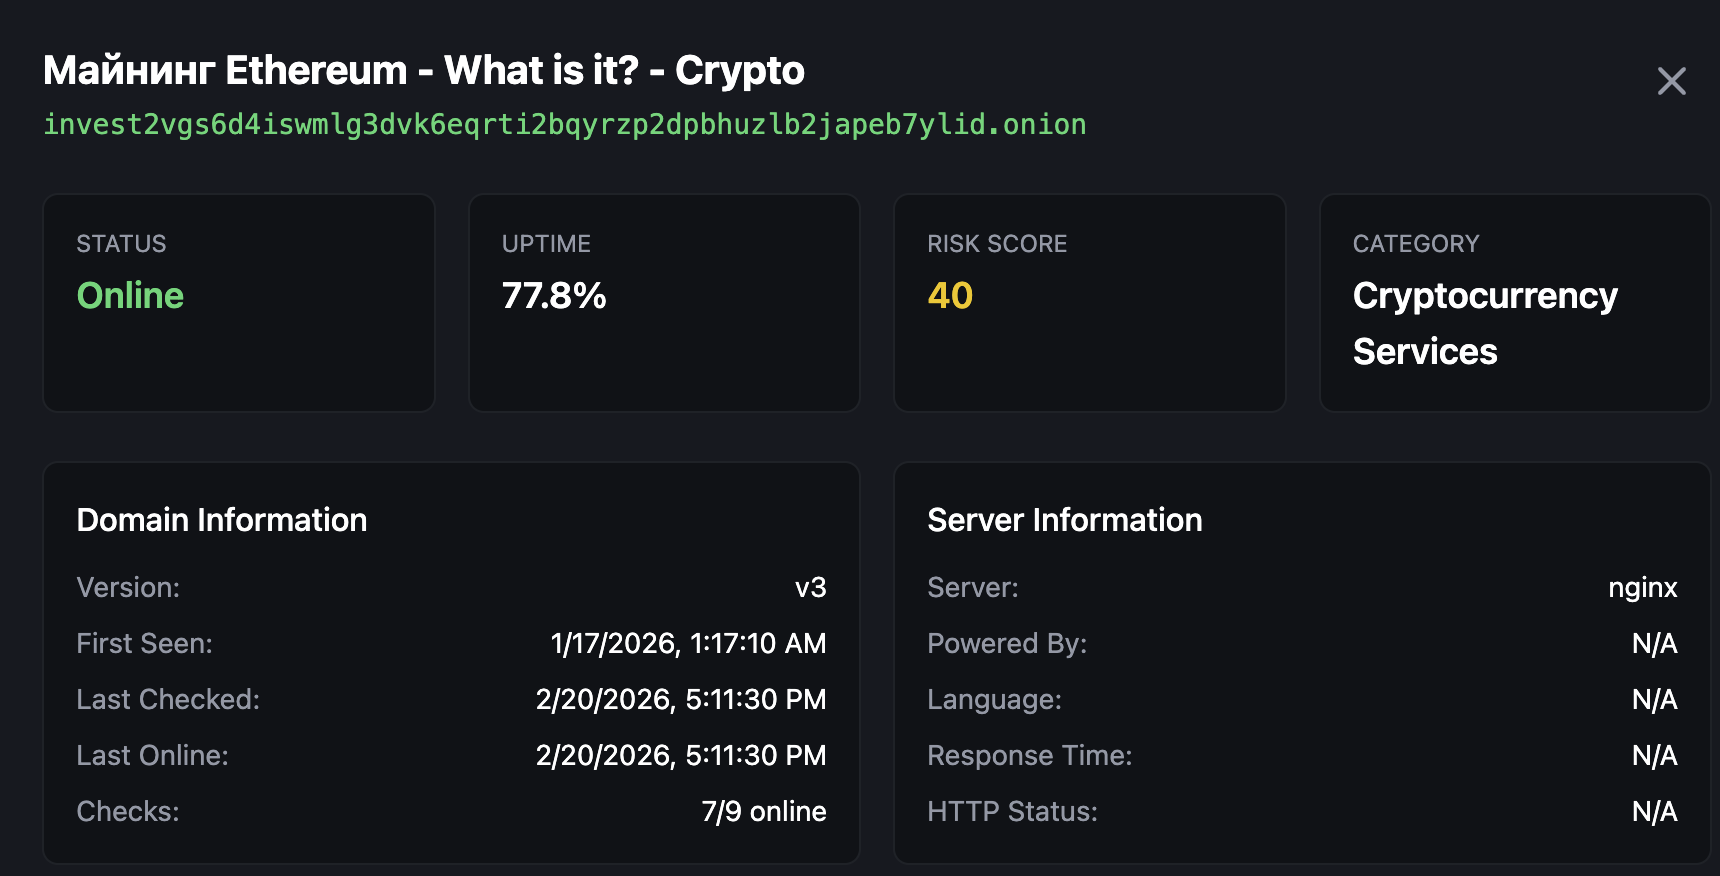Click the UPTIME card label
Screen dimensions: 1720x876
546,244
